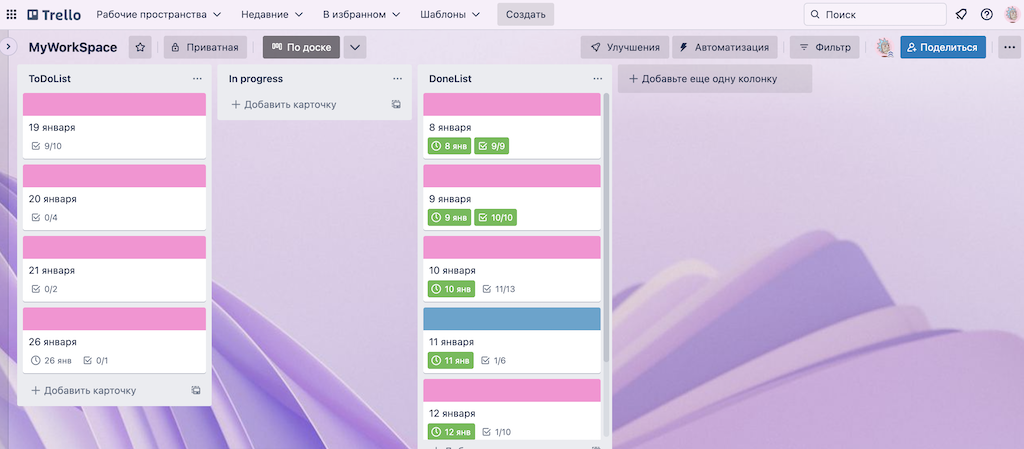Toggle the 11 янв due date badge

(x=451, y=360)
